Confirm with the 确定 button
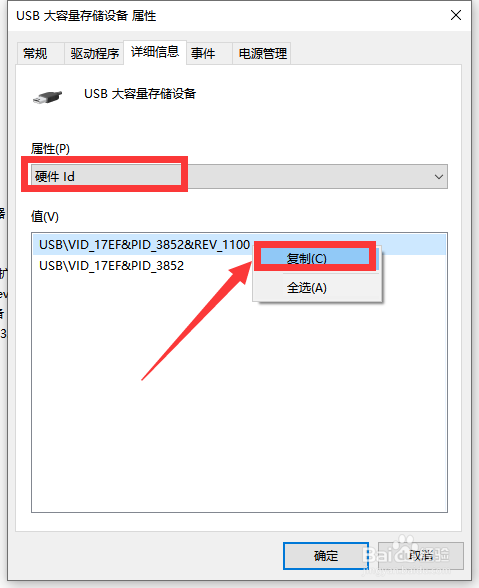Screen dimensions: 479x588 (326, 555)
